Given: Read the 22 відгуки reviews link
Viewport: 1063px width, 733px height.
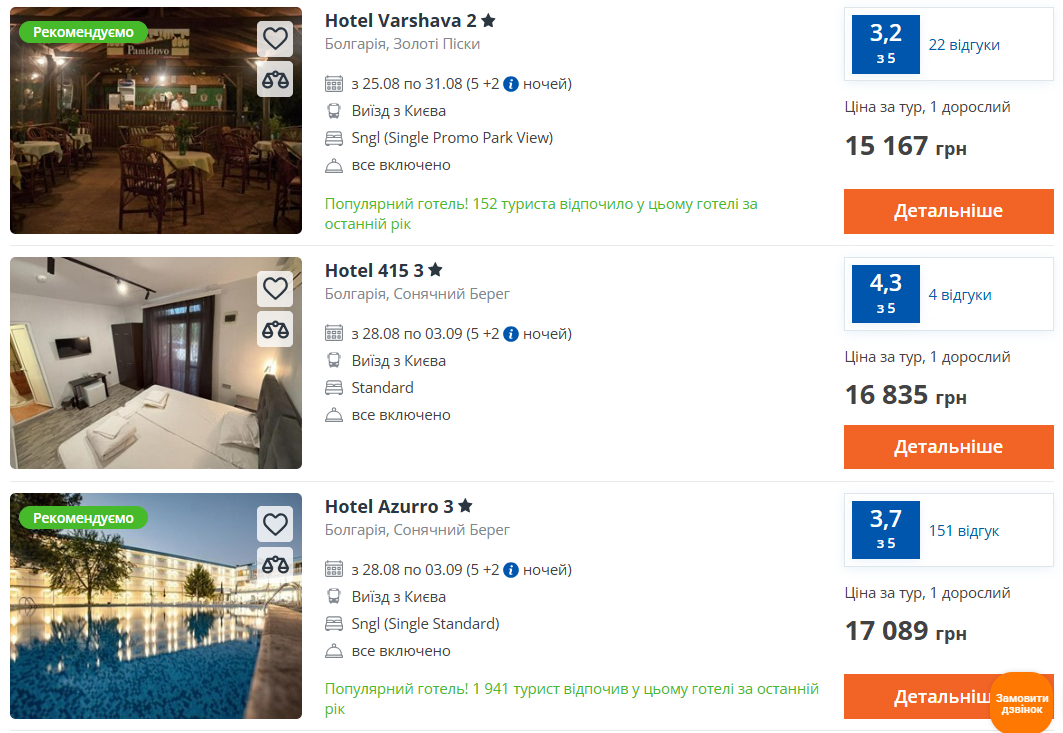Looking at the screenshot, I should point(964,45).
